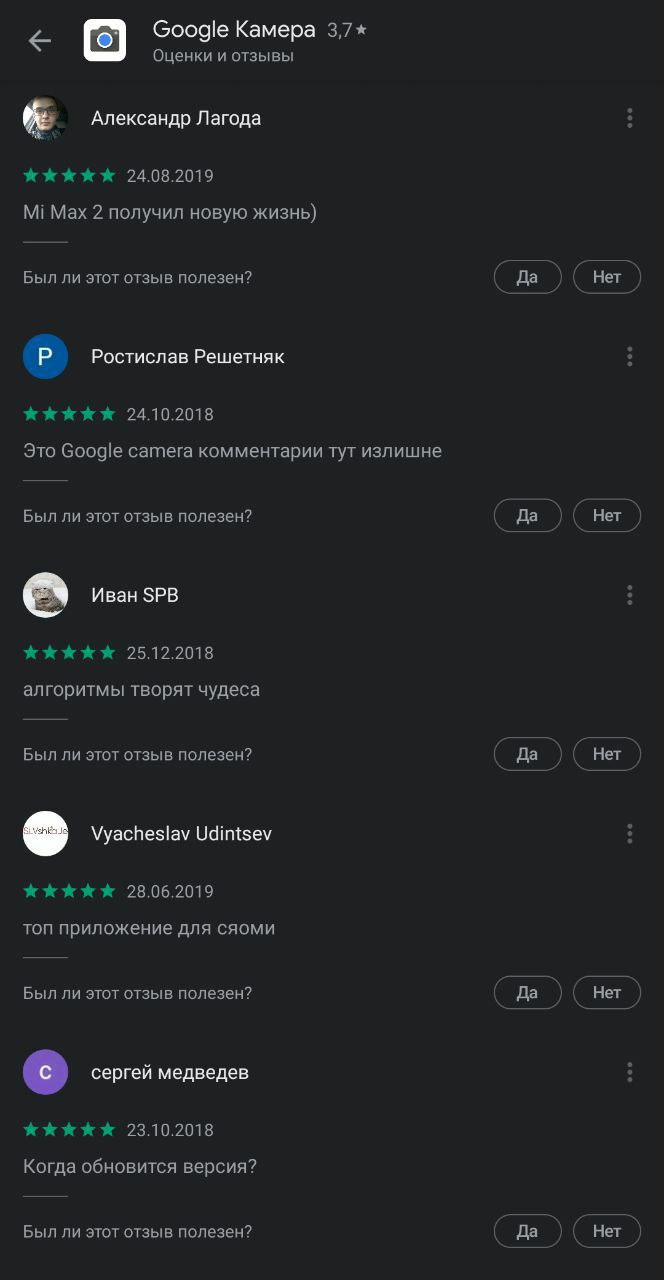Tap the back arrow in the header
This screenshot has height=1280, width=664.
[x=39, y=41]
